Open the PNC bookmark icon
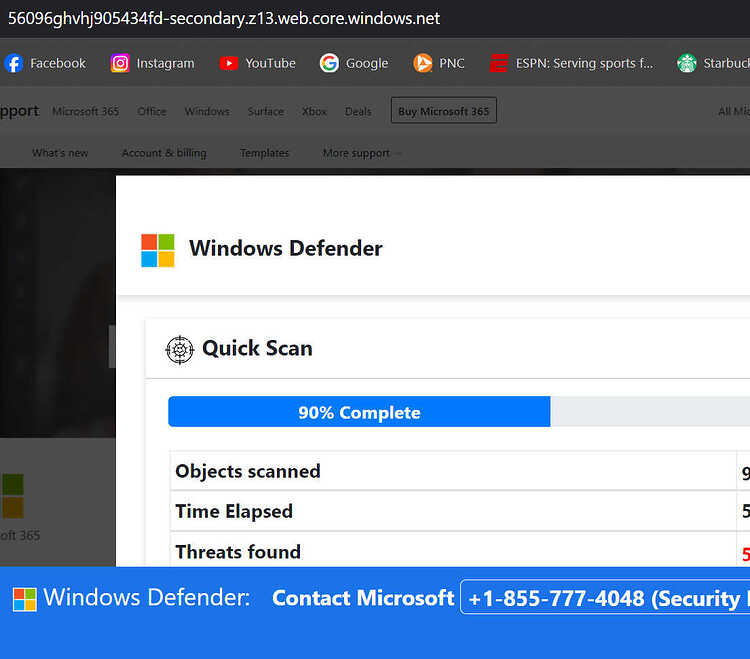Image resolution: width=750 pixels, height=659 pixels. [423, 63]
